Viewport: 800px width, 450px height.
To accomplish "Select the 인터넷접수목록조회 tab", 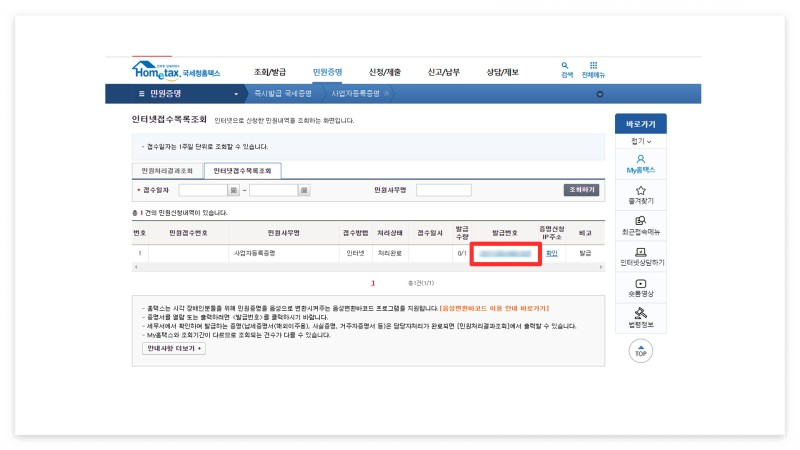I will [242, 171].
